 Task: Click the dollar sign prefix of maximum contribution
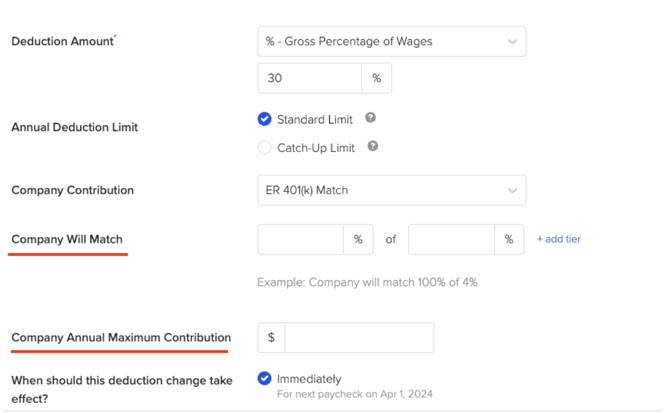point(271,337)
